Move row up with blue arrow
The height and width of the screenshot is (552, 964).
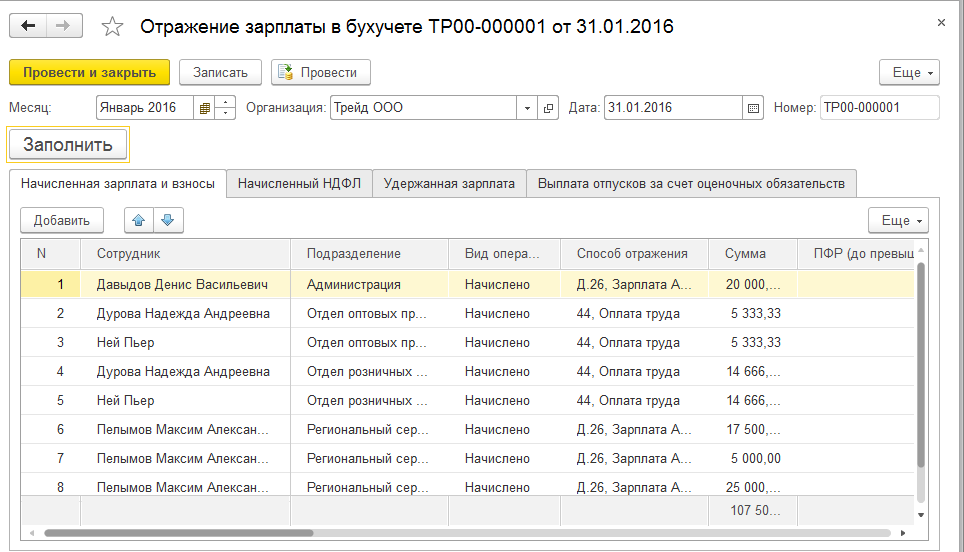click(x=138, y=220)
